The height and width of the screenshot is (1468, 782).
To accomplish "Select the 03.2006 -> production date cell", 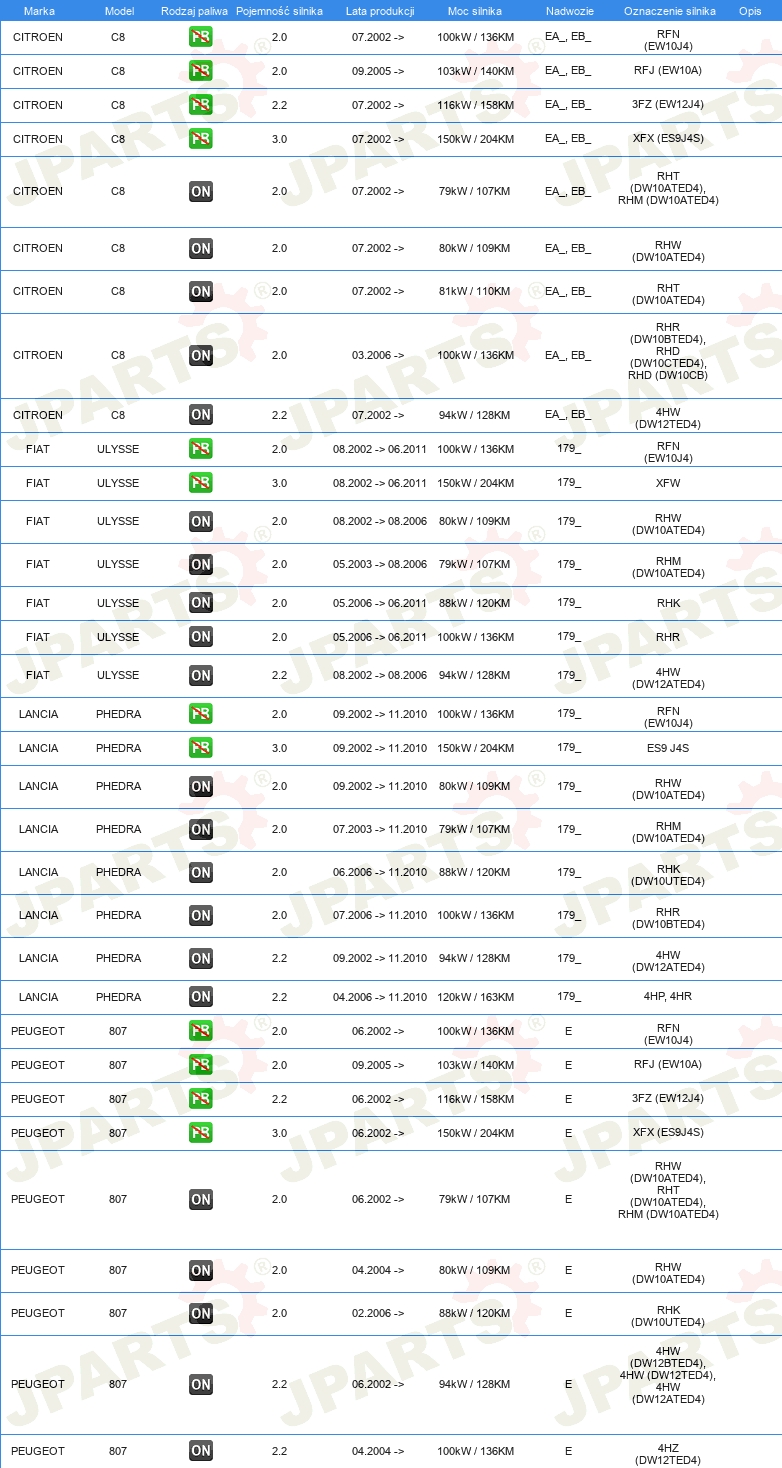I will pos(378,355).
